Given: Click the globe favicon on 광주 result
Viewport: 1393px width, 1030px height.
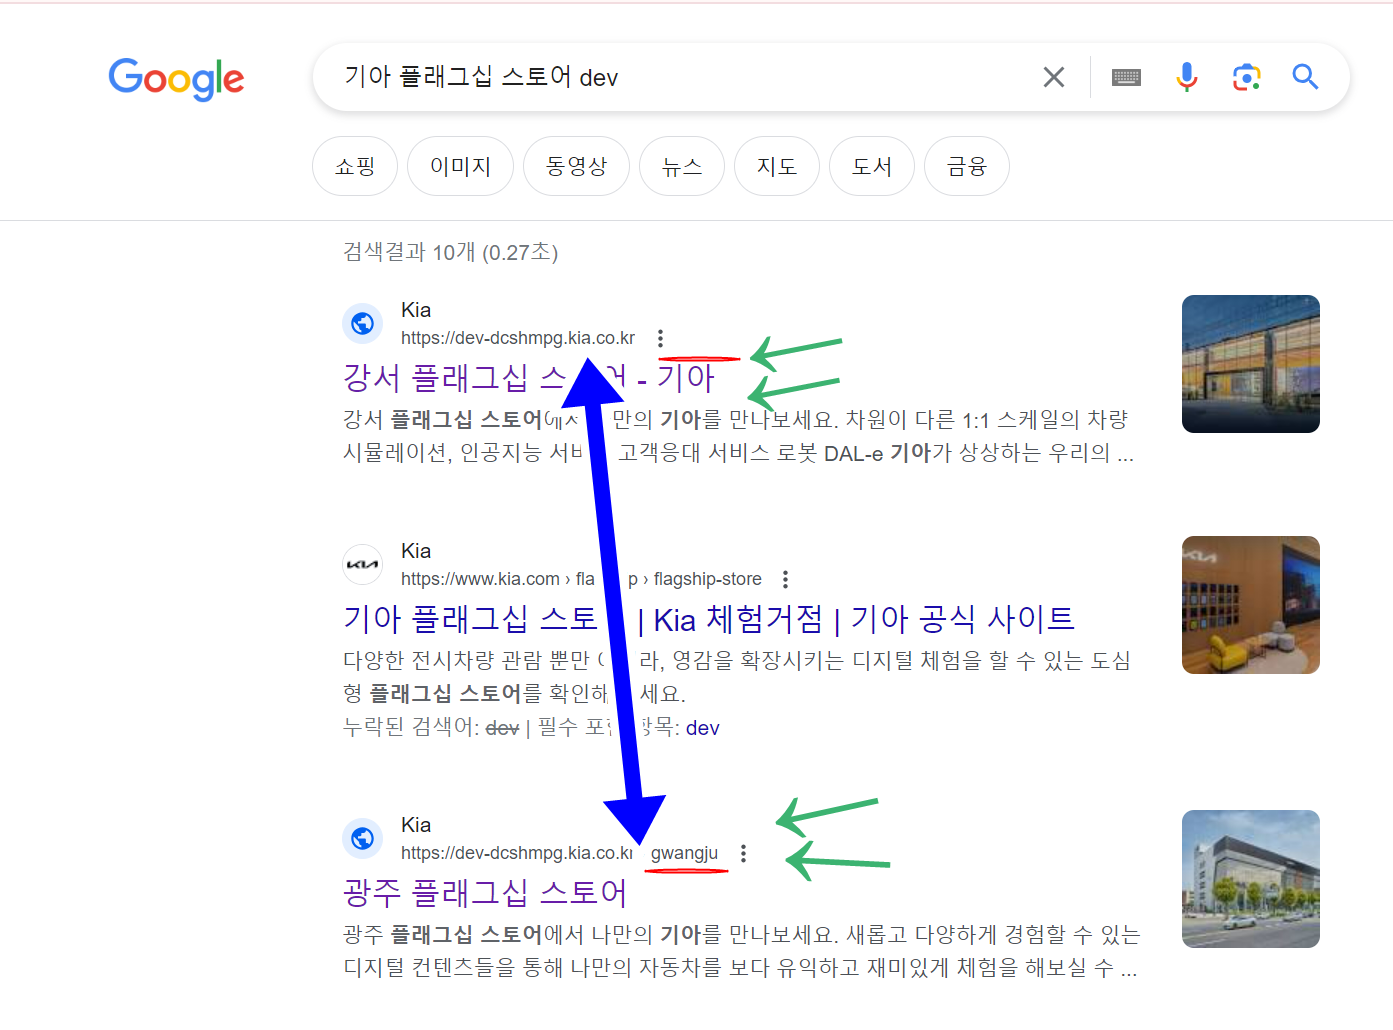Looking at the screenshot, I should [x=362, y=838].
